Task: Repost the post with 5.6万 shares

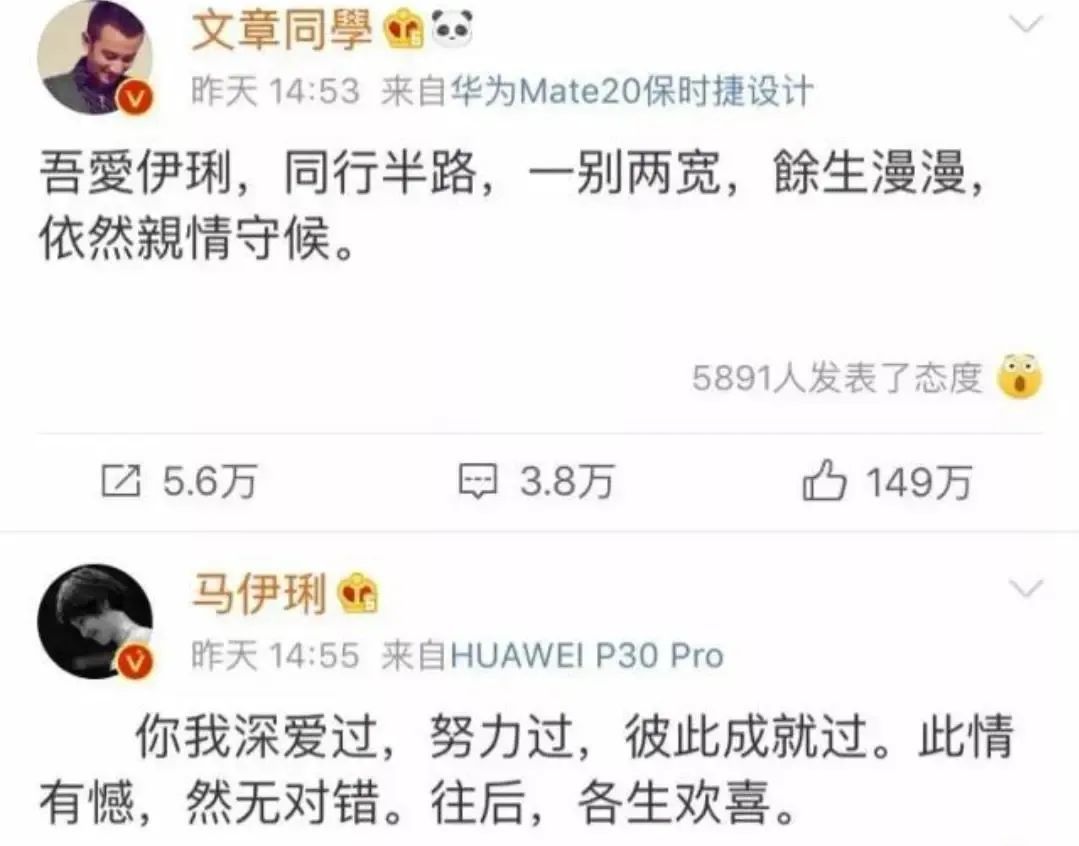Action: (x=179, y=480)
